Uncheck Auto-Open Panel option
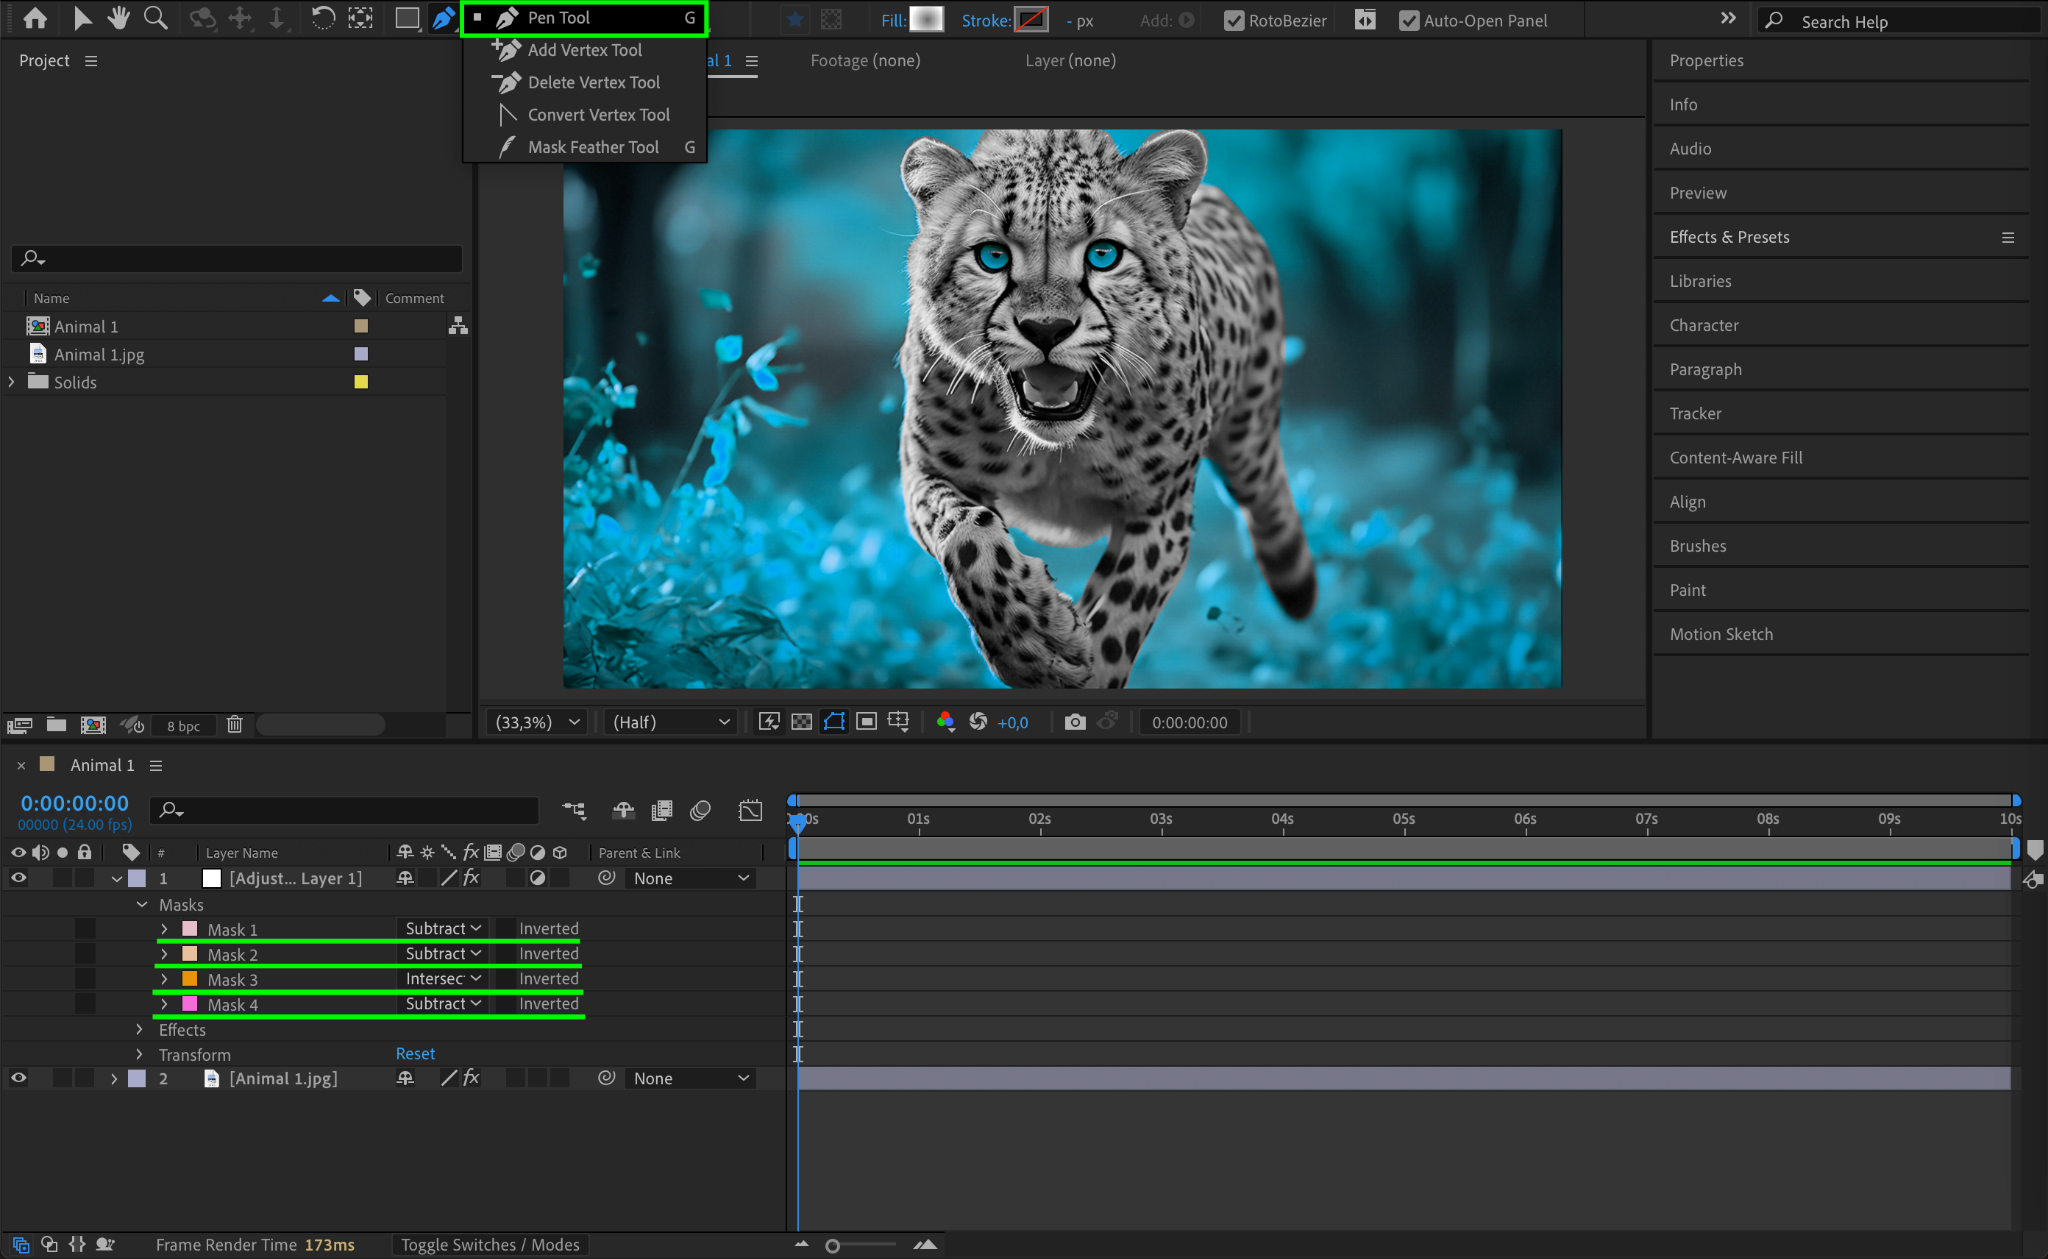 pyautogui.click(x=1408, y=20)
